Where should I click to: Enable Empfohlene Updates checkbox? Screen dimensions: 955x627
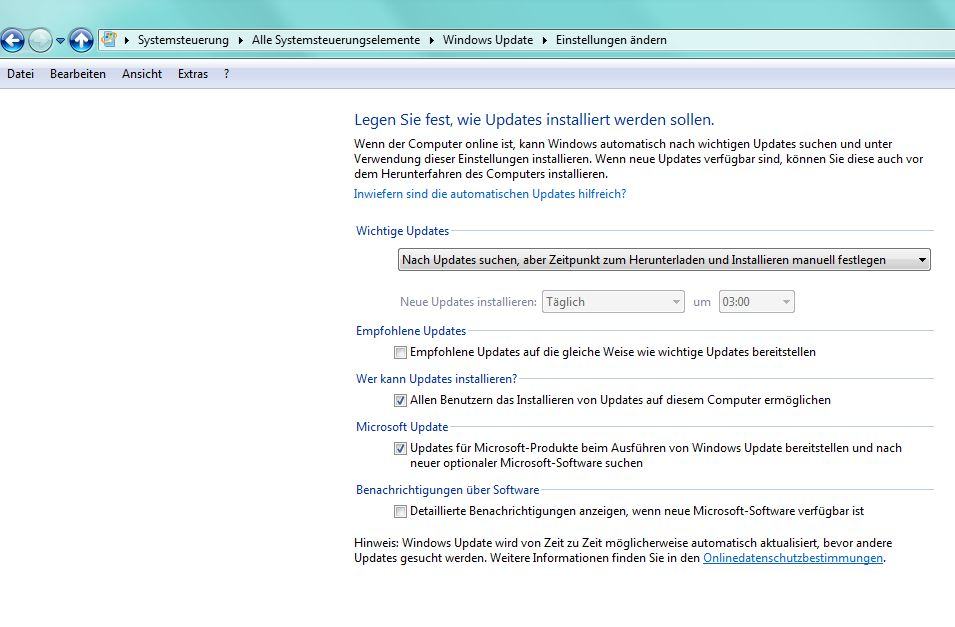[x=400, y=352]
